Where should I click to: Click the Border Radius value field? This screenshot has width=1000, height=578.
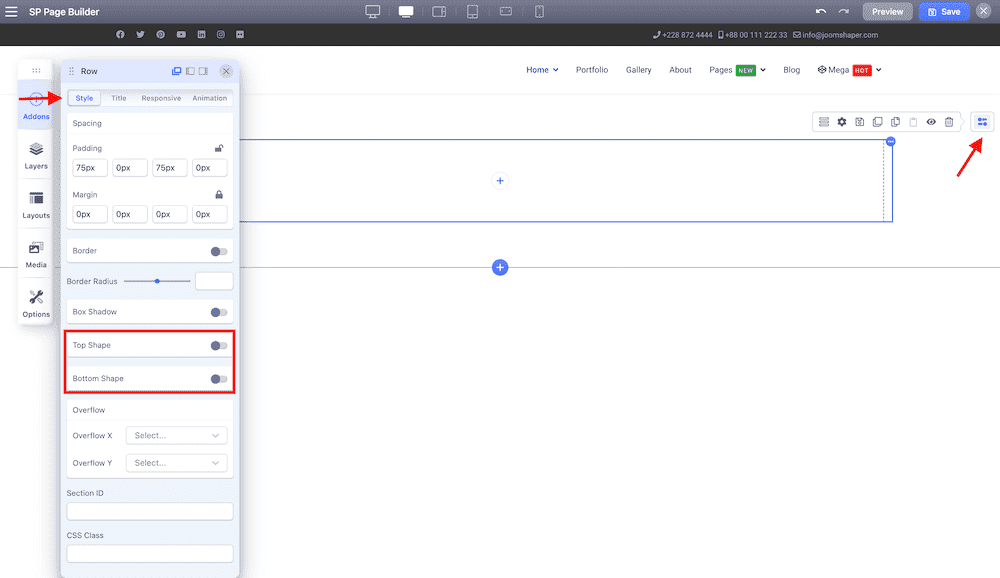click(x=214, y=281)
